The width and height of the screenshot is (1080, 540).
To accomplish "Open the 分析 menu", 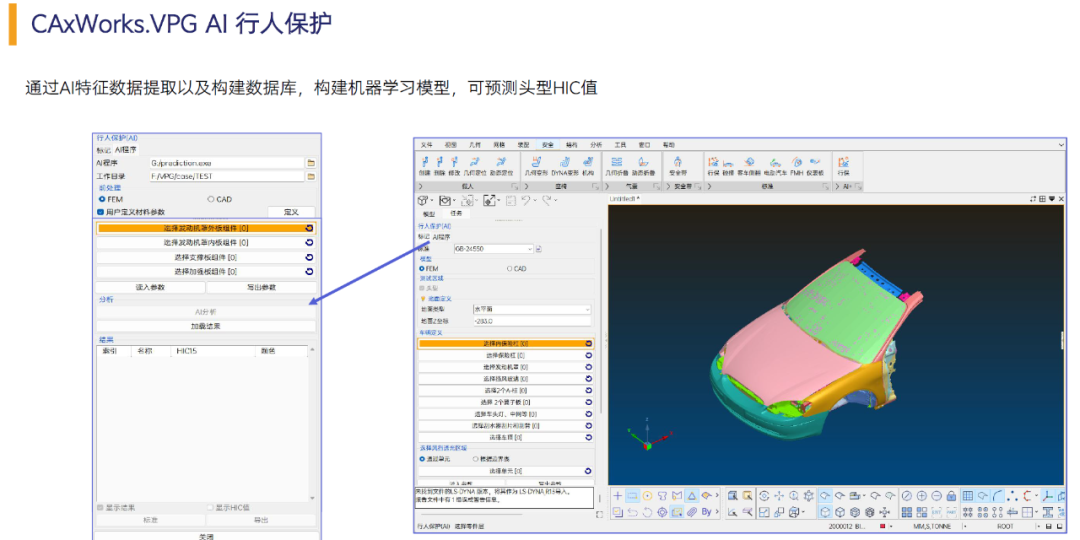I will tap(596, 145).
